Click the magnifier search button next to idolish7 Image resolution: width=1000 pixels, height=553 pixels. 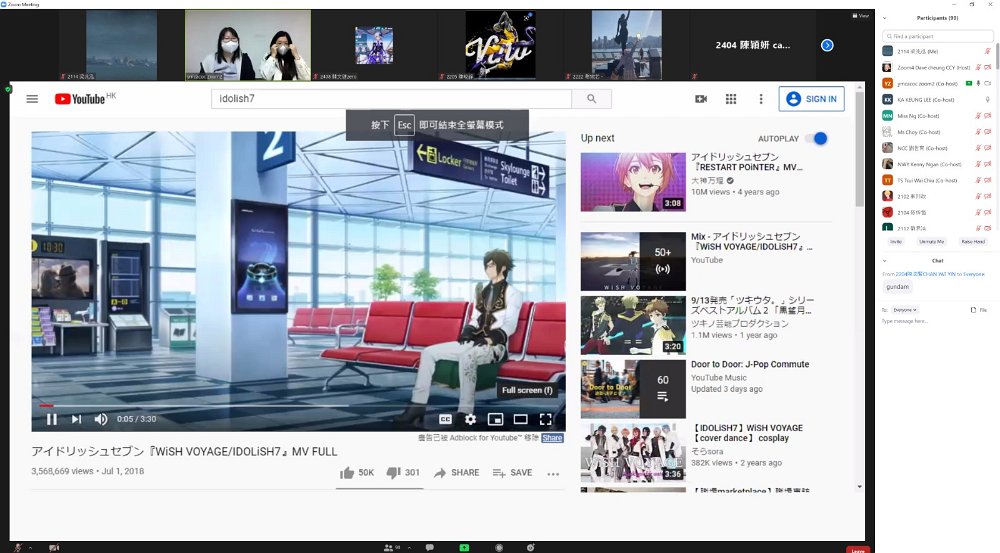click(592, 99)
